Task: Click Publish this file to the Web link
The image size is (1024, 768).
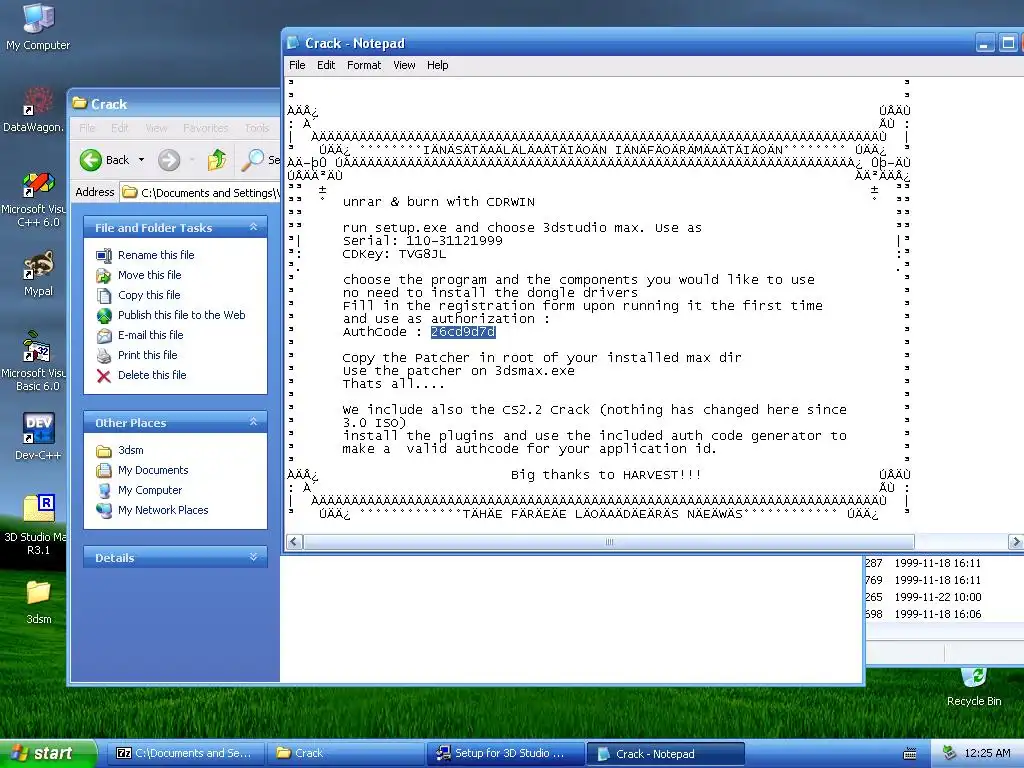Action: [182, 315]
